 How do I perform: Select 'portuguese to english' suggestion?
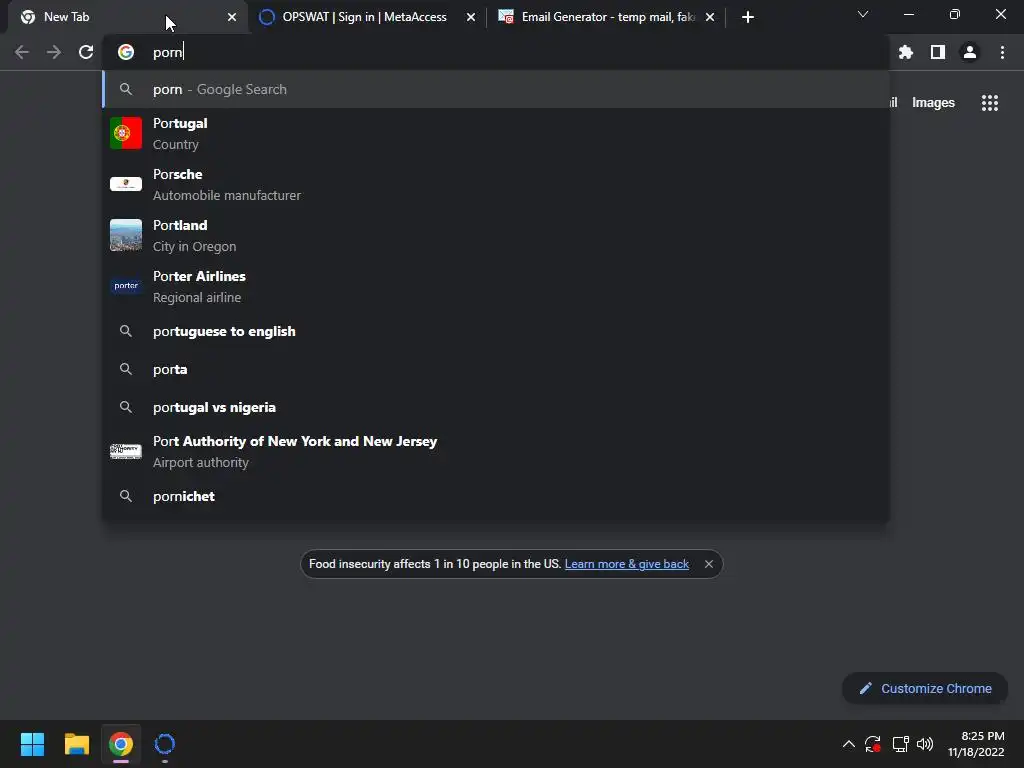click(x=496, y=331)
